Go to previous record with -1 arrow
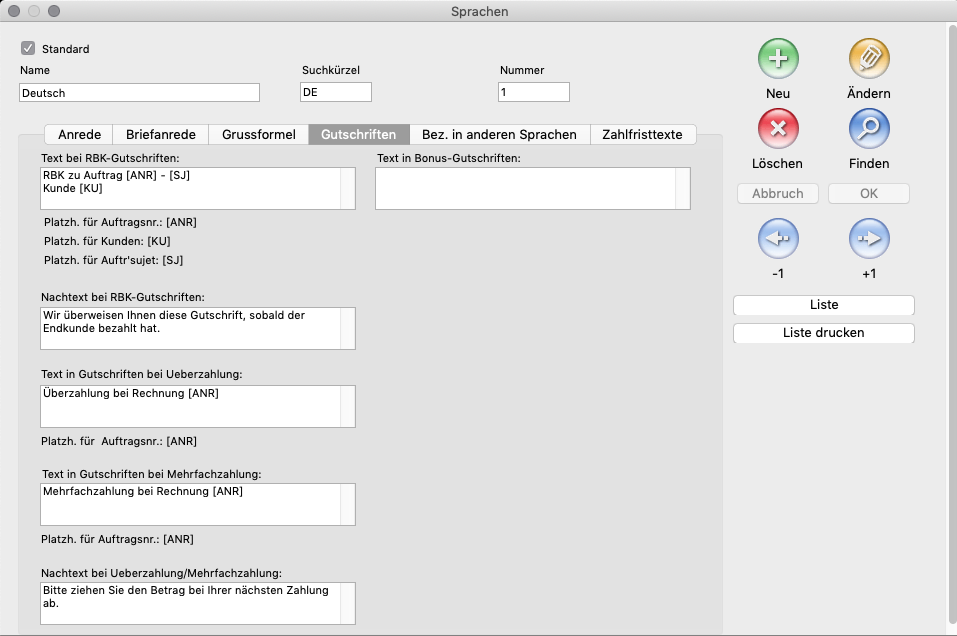The height and width of the screenshot is (636, 957). pyautogui.click(x=778, y=239)
